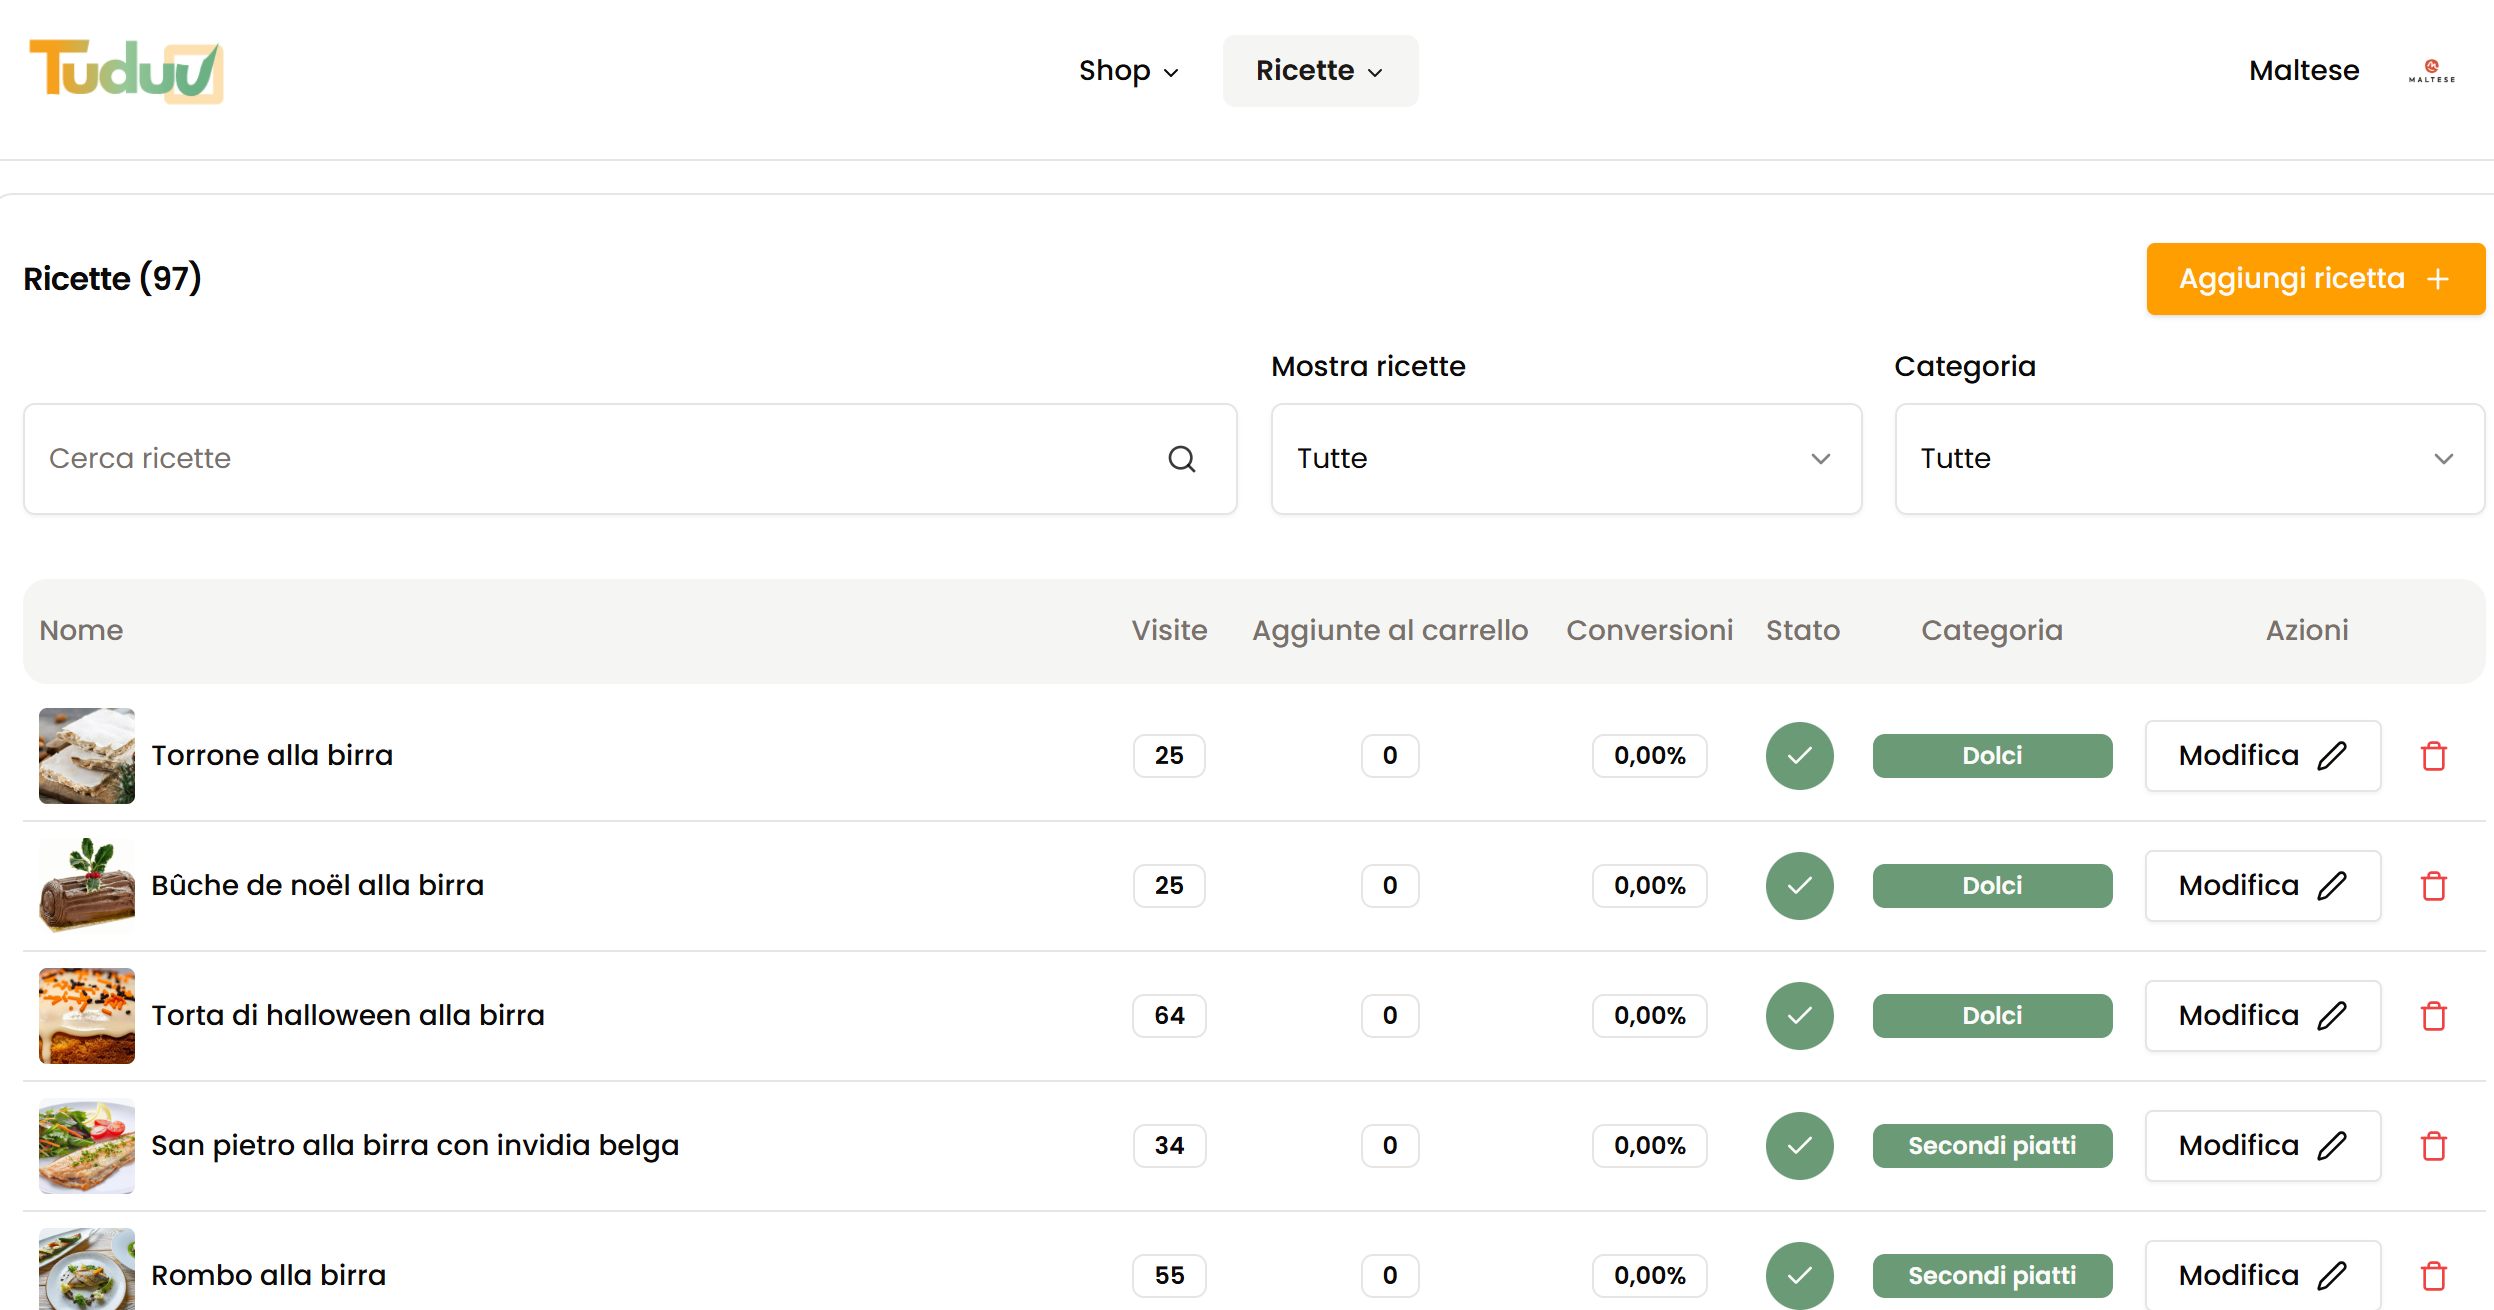Delete the Torrone alla birra recipe
Image resolution: width=2494 pixels, height=1310 pixels.
point(2433,756)
